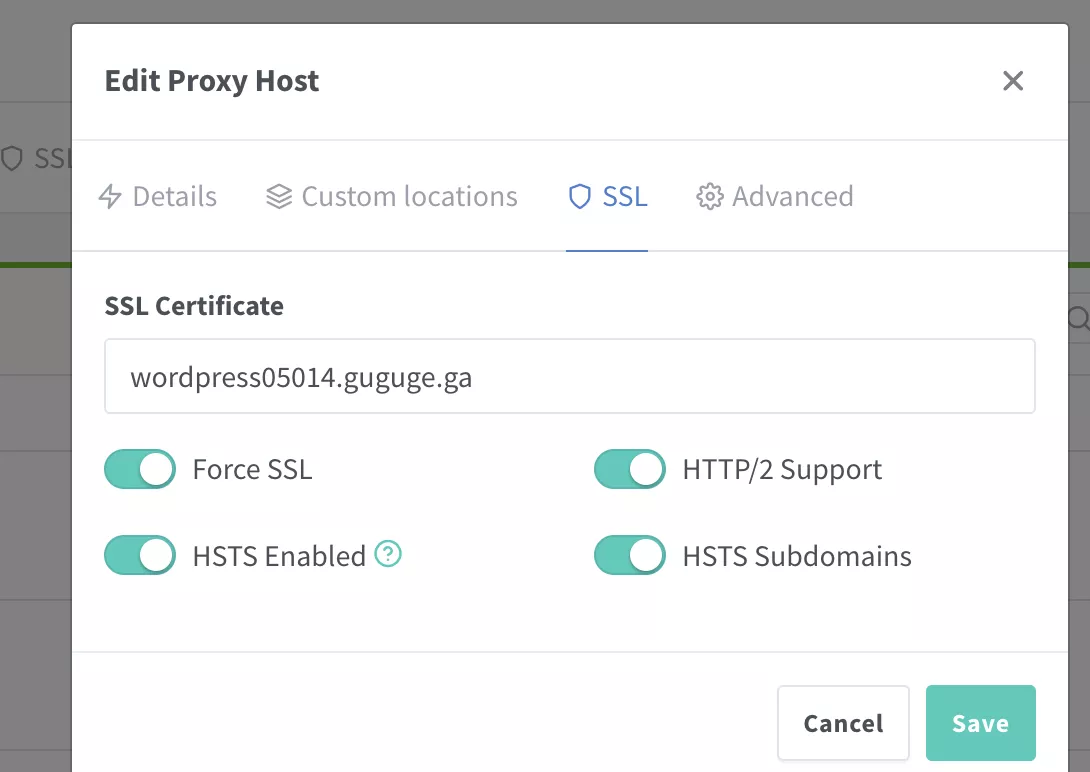Click the HTTP/2 Support label text

782,470
